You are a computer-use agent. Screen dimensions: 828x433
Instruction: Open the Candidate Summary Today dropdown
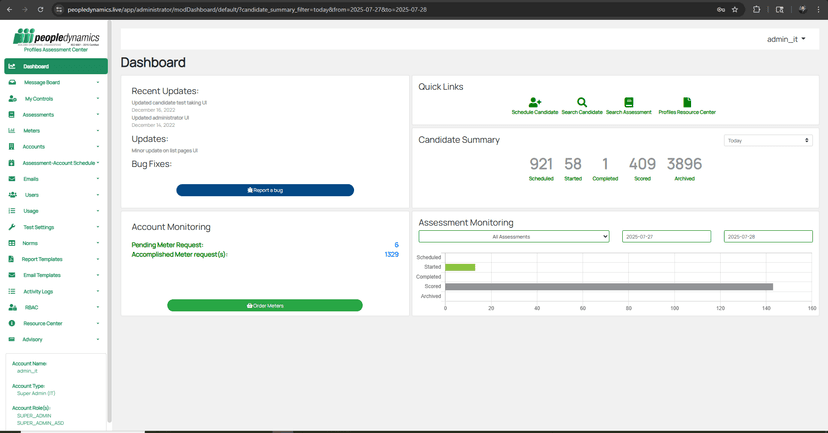click(x=768, y=140)
